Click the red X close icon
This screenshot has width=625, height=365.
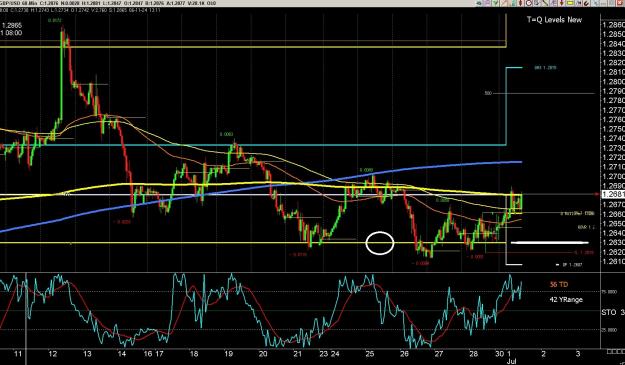pos(620,3)
